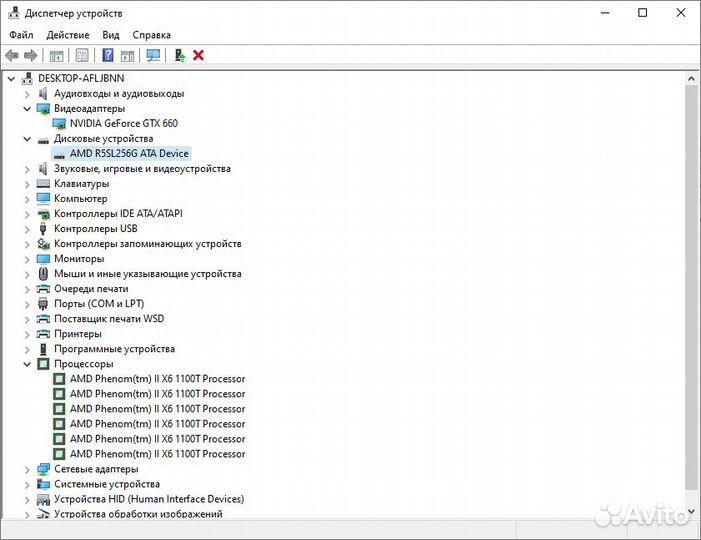Image resolution: width=701 pixels, height=540 pixels.
Task: Collapse the DESKTOP-AFLJBNN root node
Action: click(11, 79)
